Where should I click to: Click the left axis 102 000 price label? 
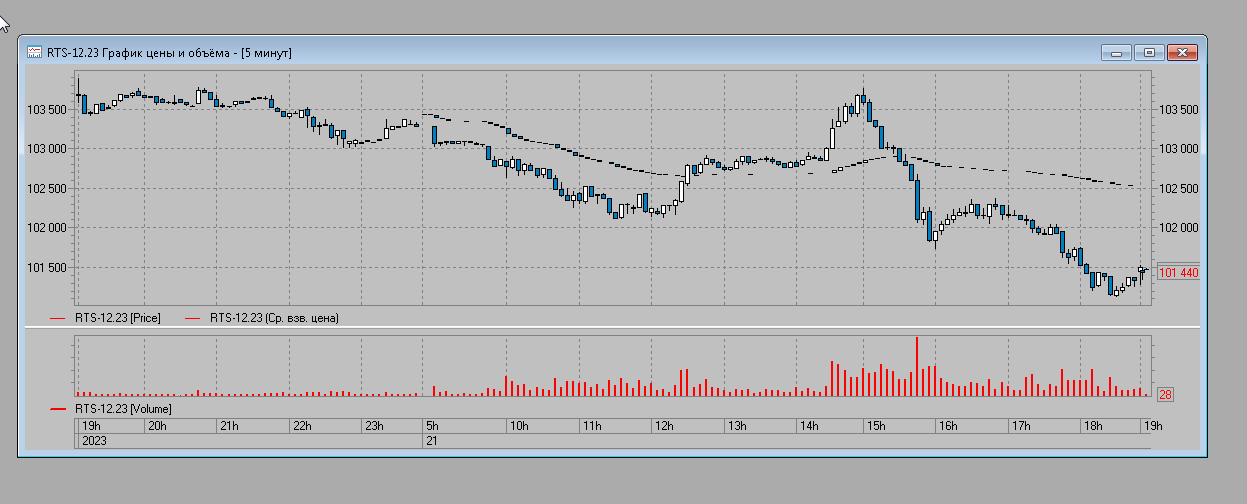click(45, 227)
